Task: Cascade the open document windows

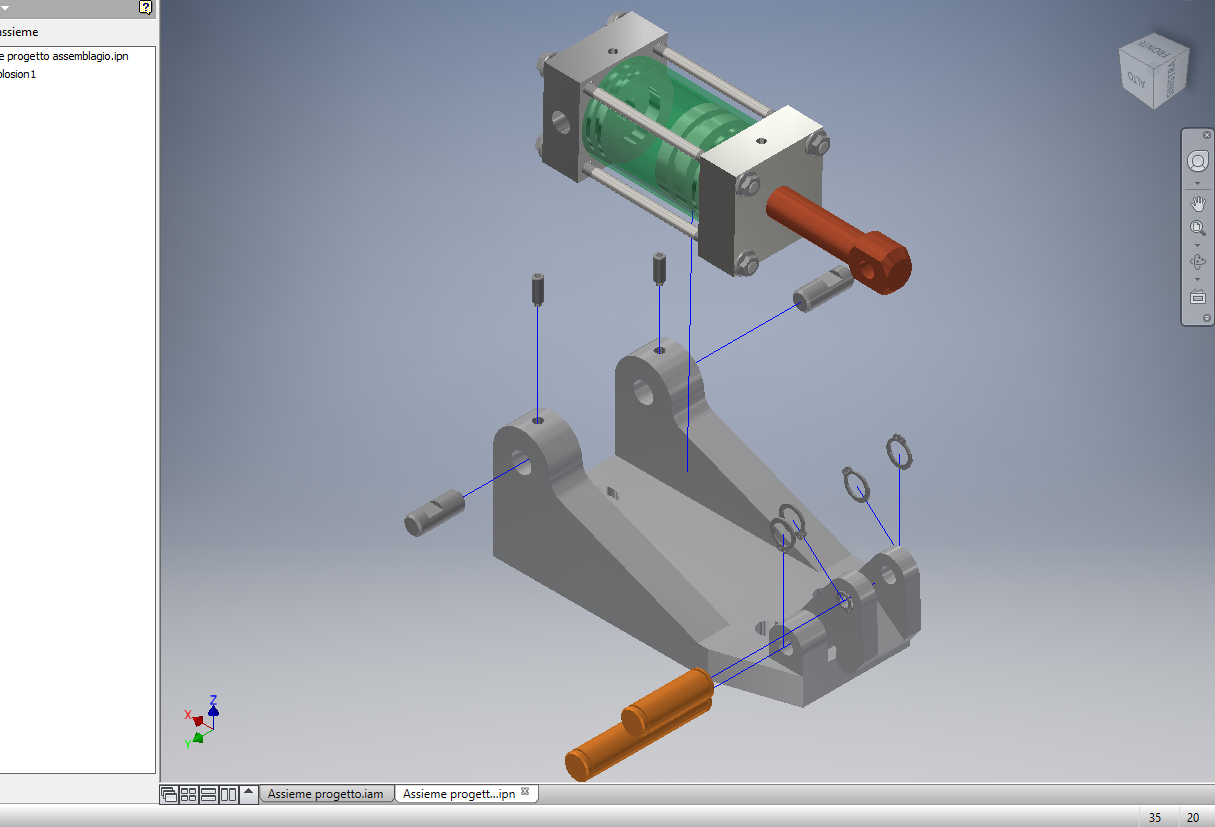Action: coord(168,795)
